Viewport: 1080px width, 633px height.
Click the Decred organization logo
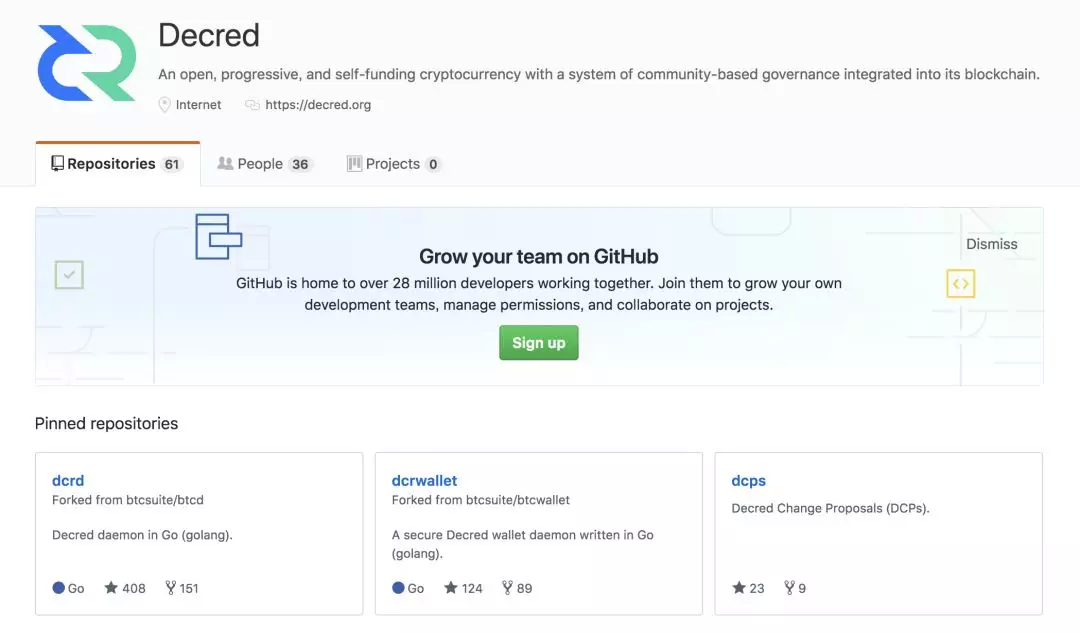87,63
